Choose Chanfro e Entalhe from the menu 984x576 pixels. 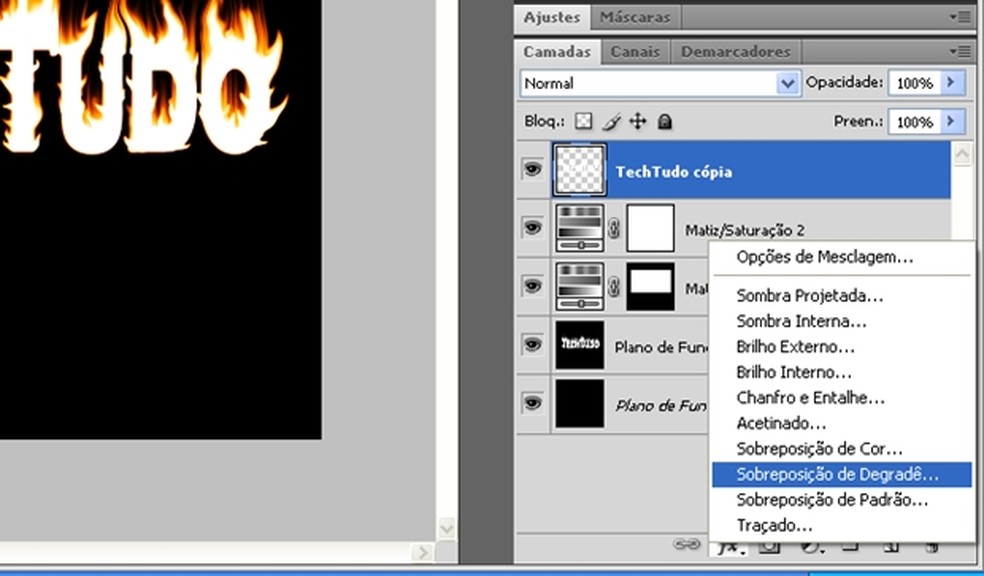tap(842, 397)
